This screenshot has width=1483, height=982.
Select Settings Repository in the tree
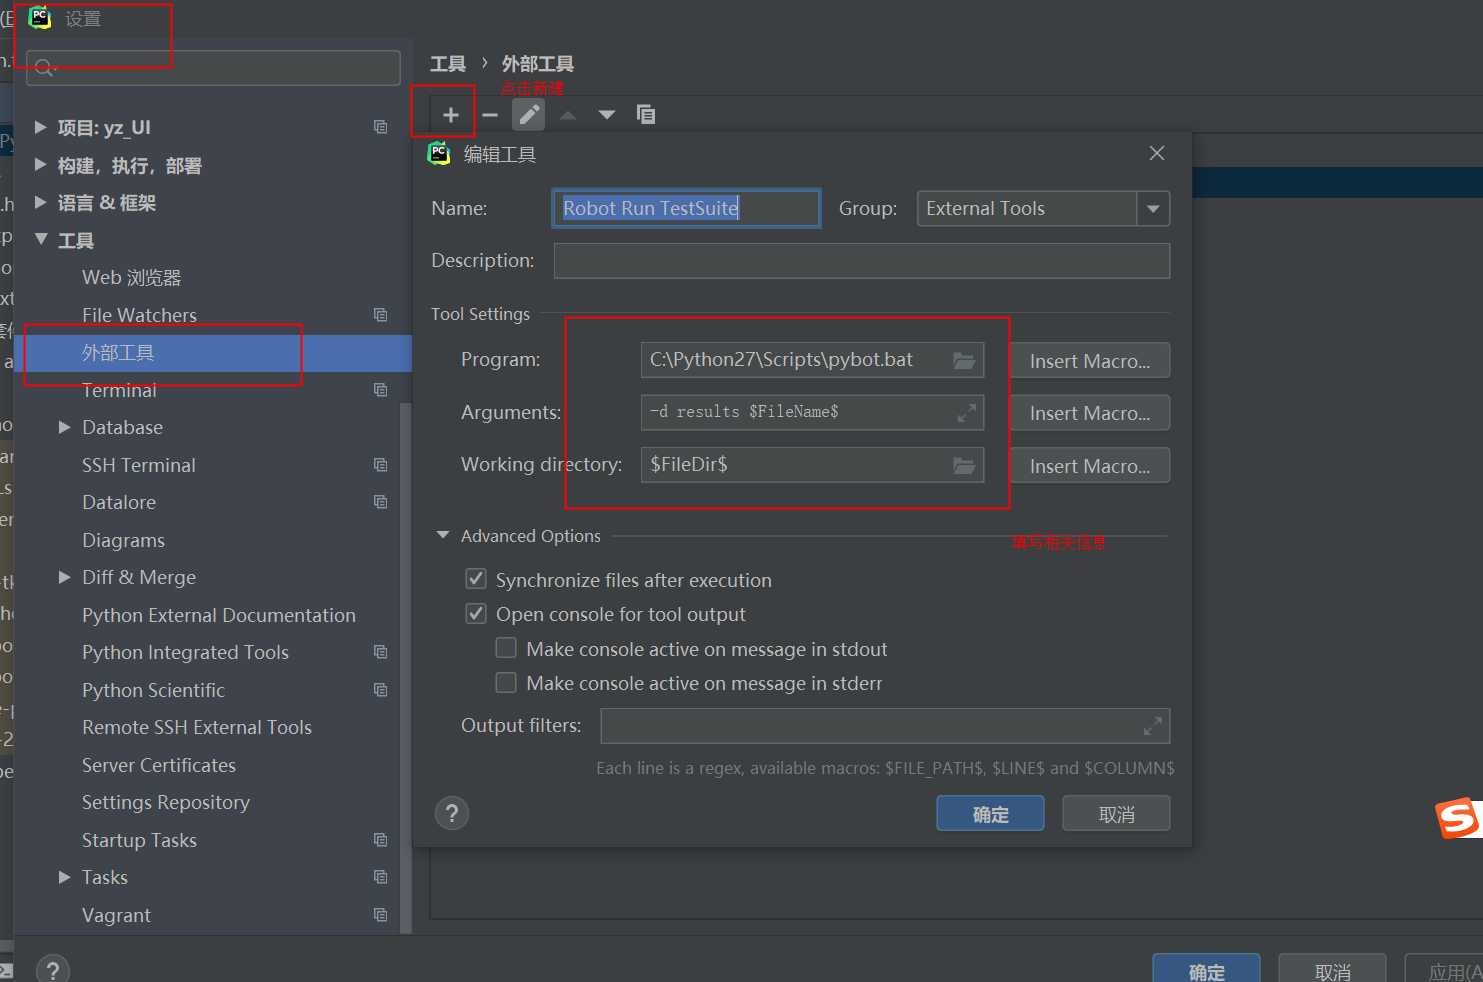pyautogui.click(x=165, y=802)
